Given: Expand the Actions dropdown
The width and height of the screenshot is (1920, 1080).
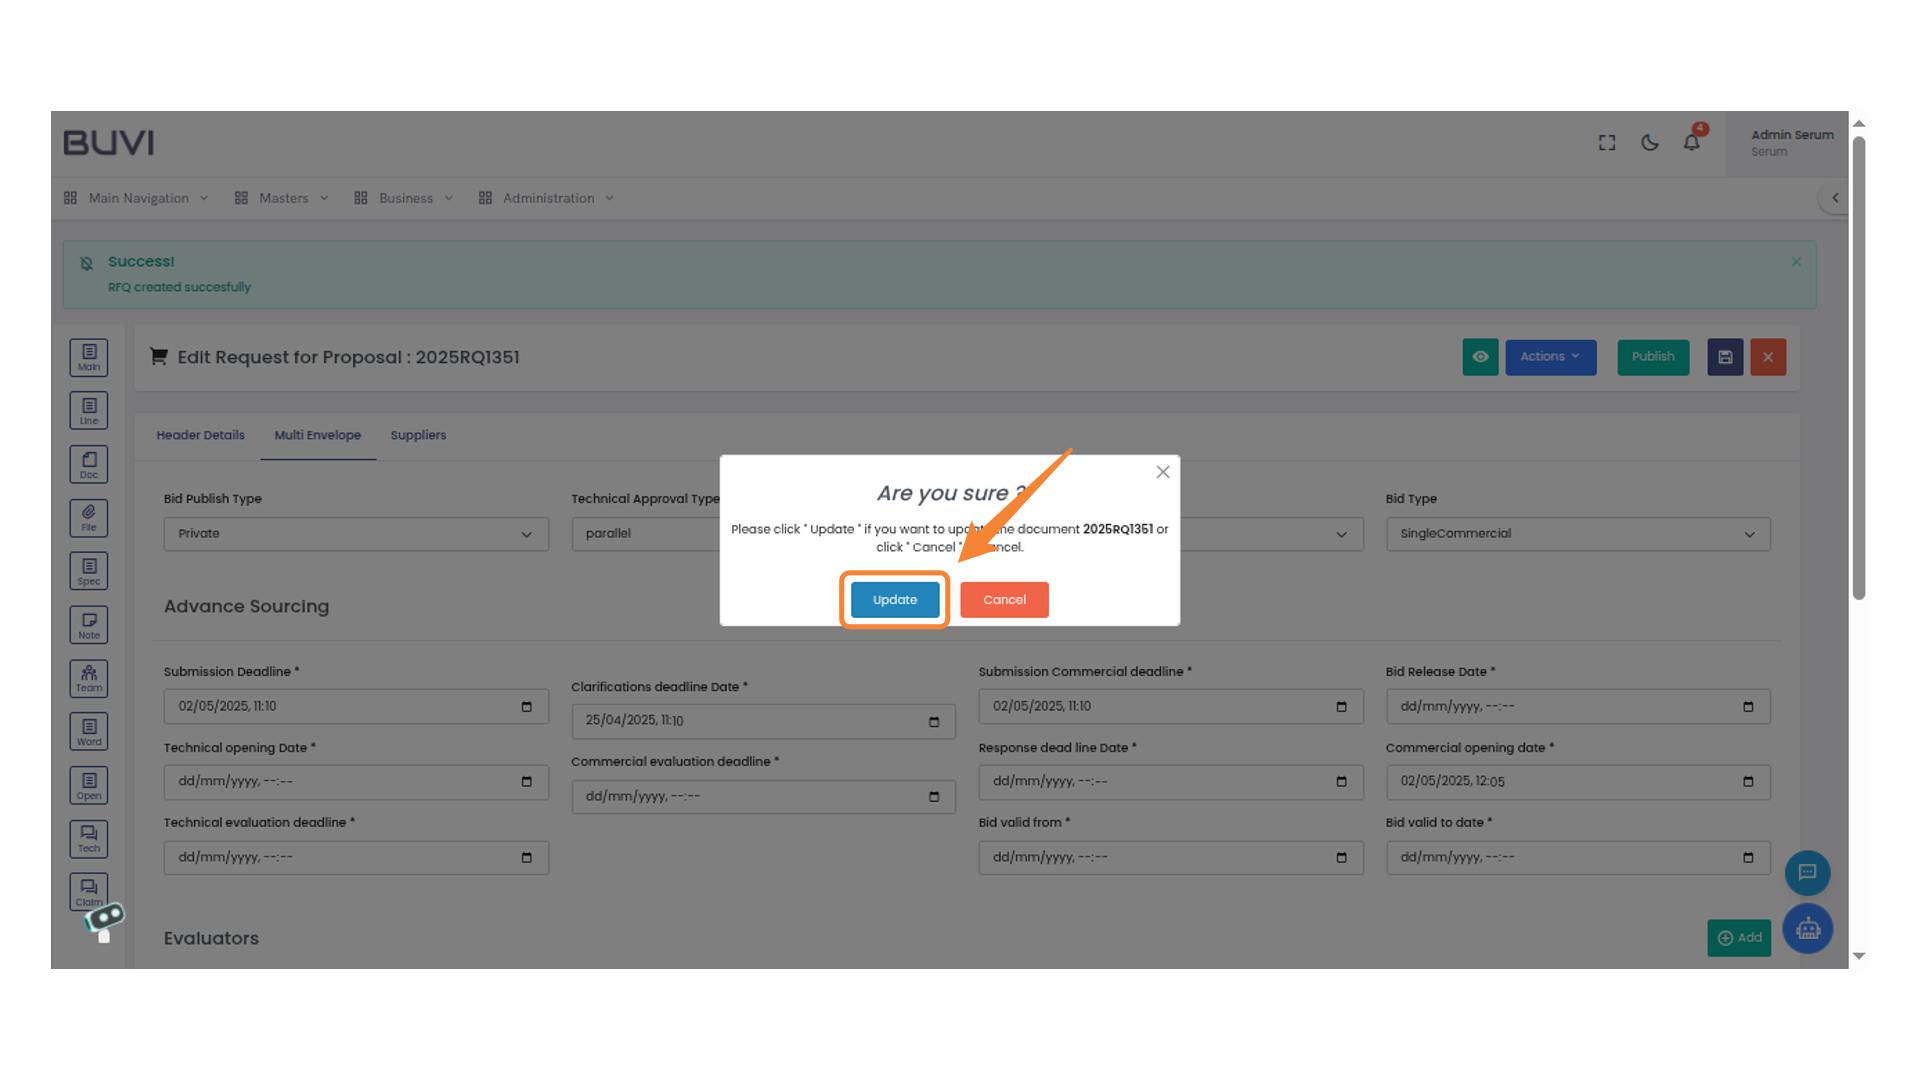Looking at the screenshot, I should point(1550,357).
